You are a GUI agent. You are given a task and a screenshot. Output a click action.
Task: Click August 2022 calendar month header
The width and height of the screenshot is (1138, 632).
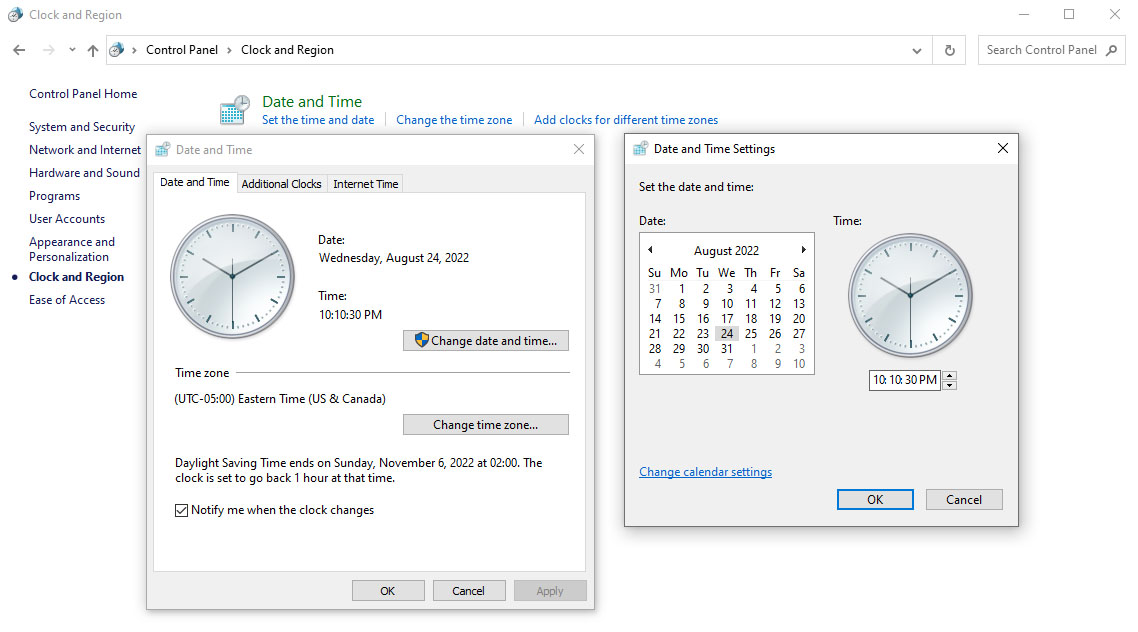click(726, 250)
